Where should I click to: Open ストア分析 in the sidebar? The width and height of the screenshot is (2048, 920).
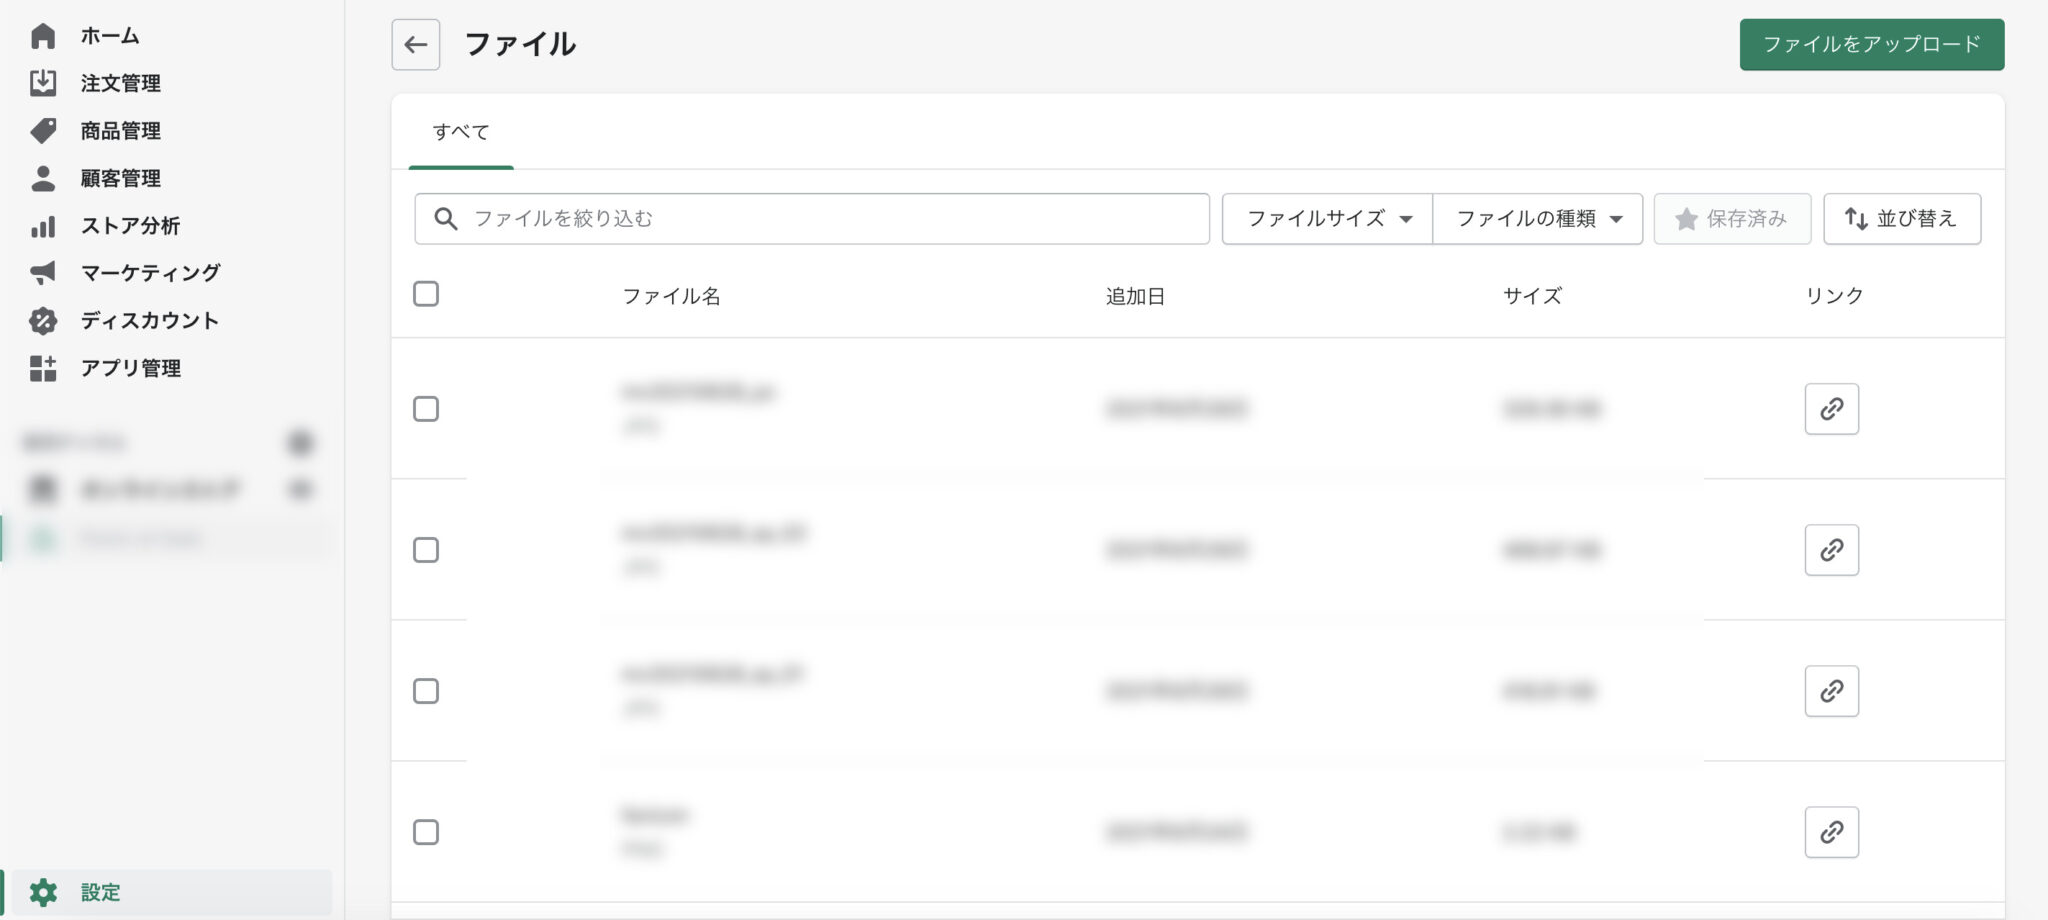130,226
